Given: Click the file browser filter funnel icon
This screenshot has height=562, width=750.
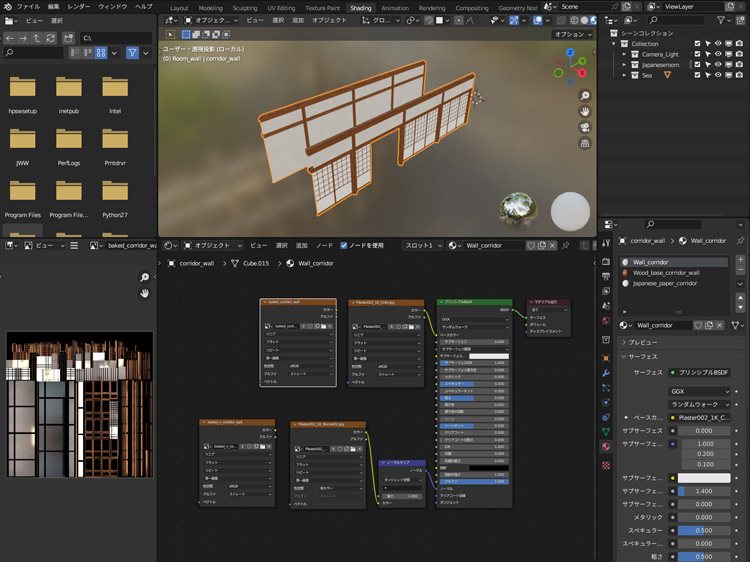Looking at the screenshot, I should coord(133,52).
